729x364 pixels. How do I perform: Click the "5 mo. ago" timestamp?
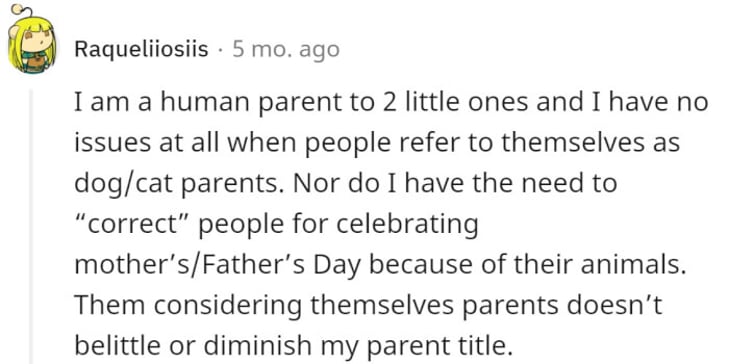click(x=286, y=49)
